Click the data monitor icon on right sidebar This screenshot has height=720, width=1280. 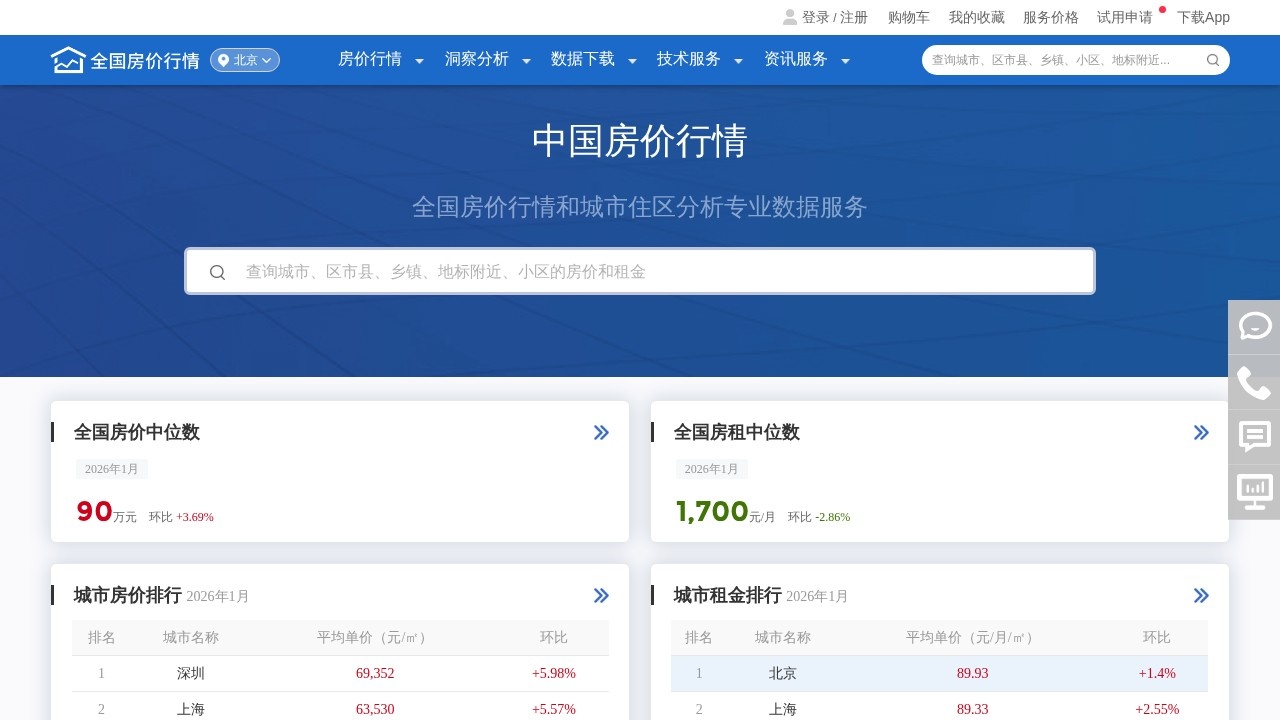[x=1254, y=492]
